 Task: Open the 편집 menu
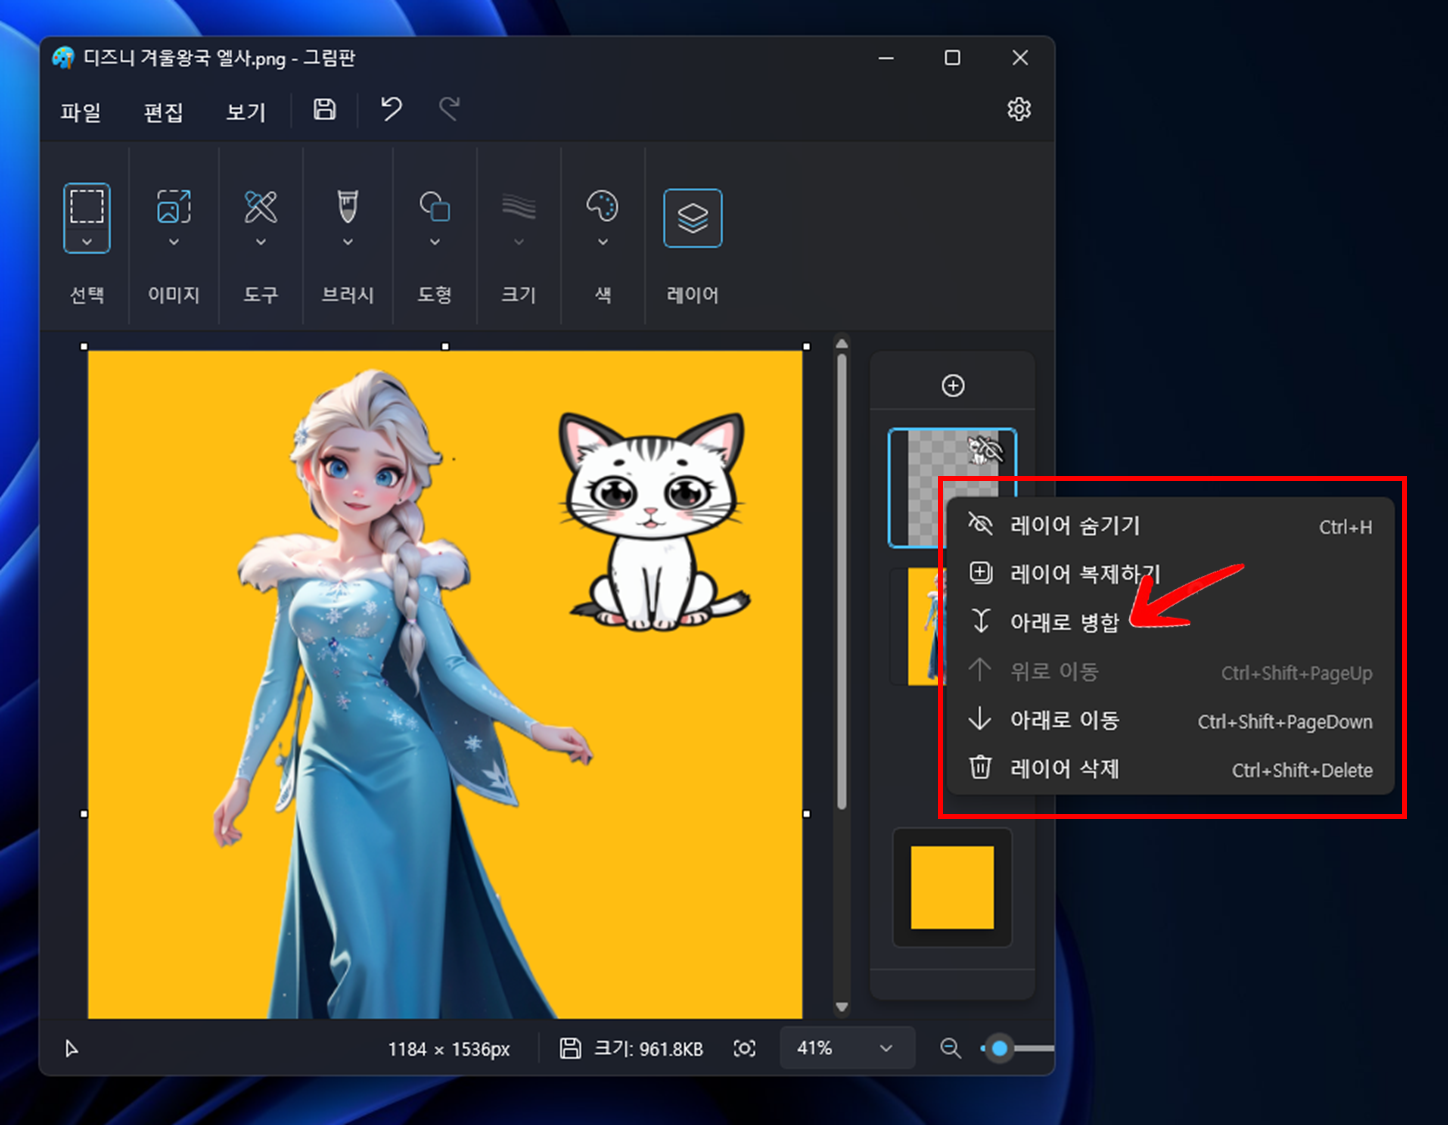pos(163,112)
